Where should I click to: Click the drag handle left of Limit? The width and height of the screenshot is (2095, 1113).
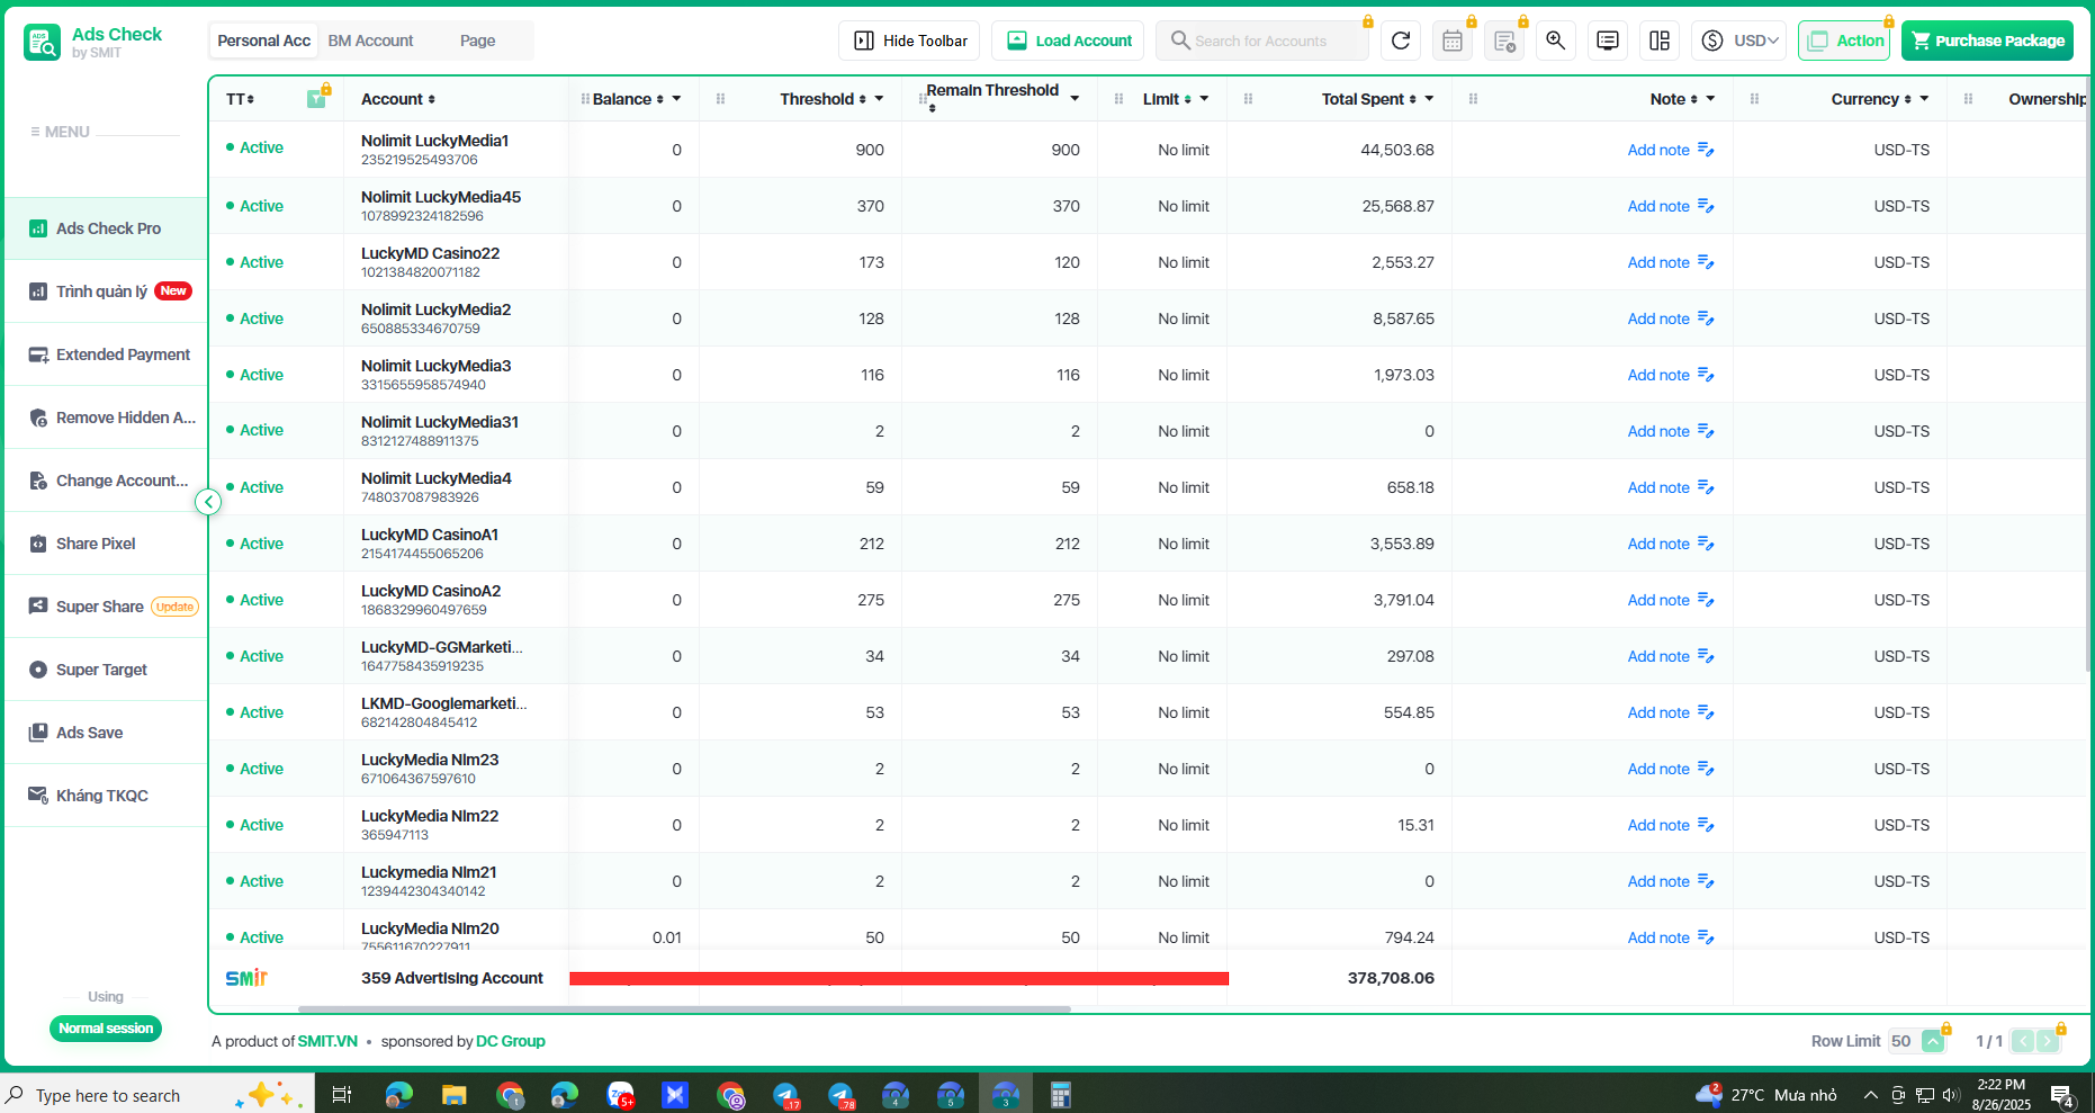pyautogui.click(x=1119, y=99)
